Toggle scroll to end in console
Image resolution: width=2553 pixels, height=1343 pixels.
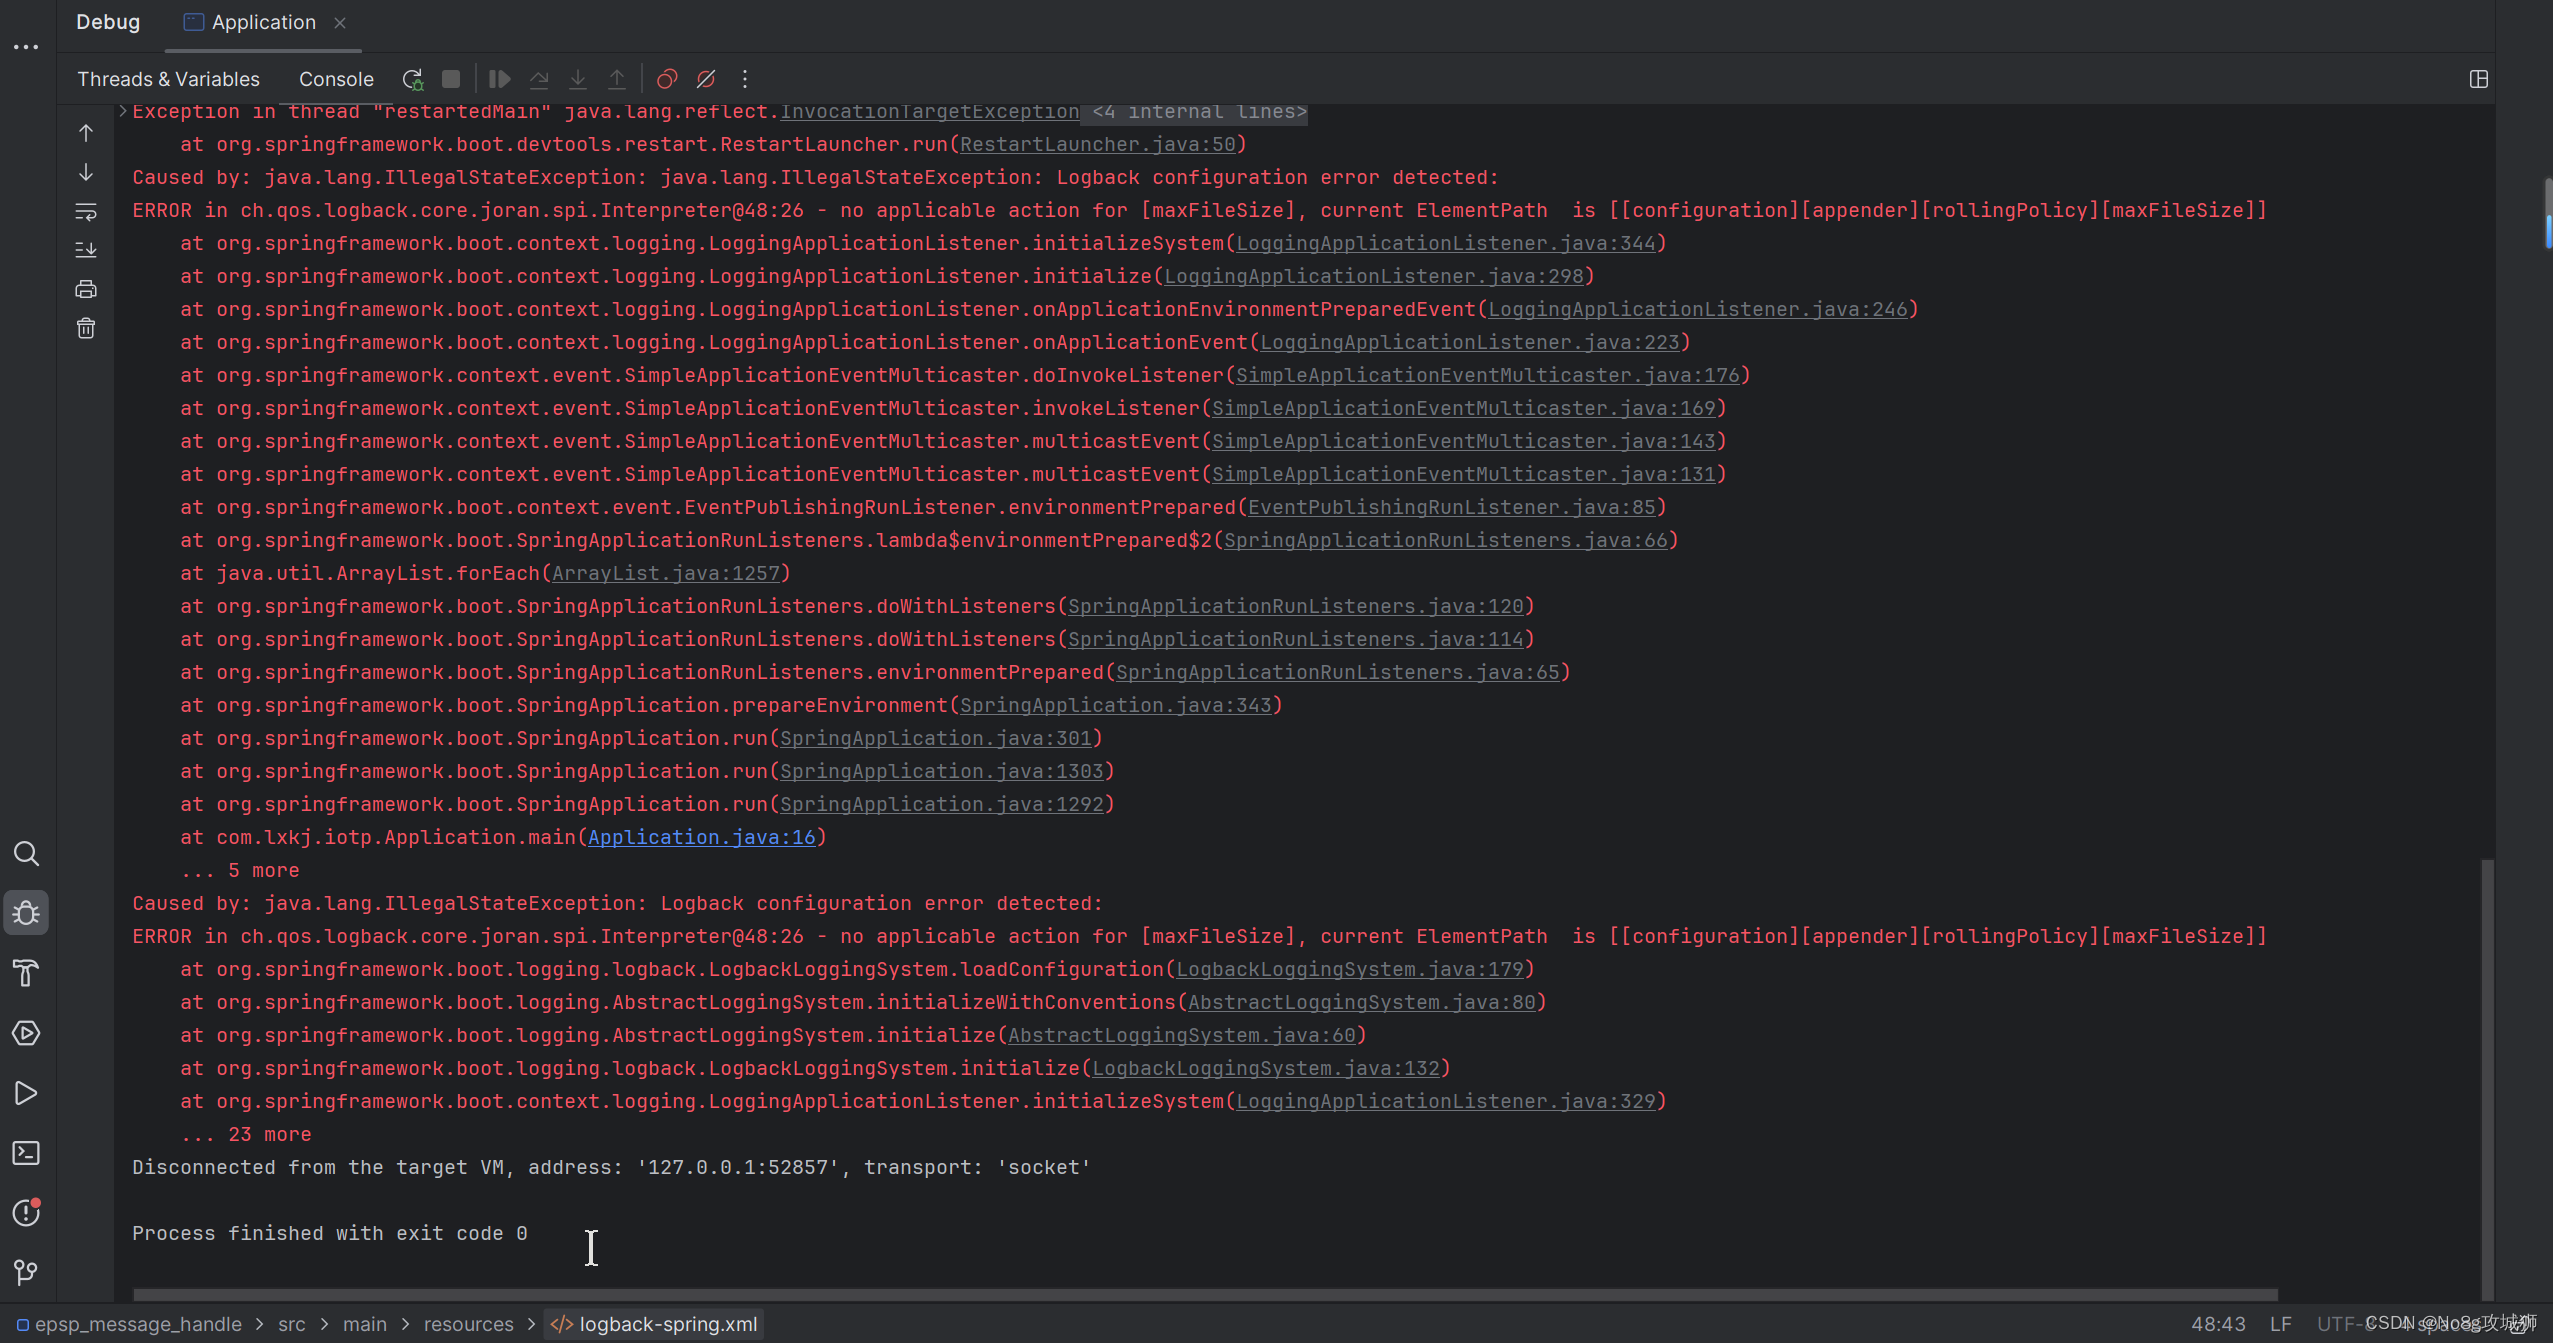click(x=86, y=249)
